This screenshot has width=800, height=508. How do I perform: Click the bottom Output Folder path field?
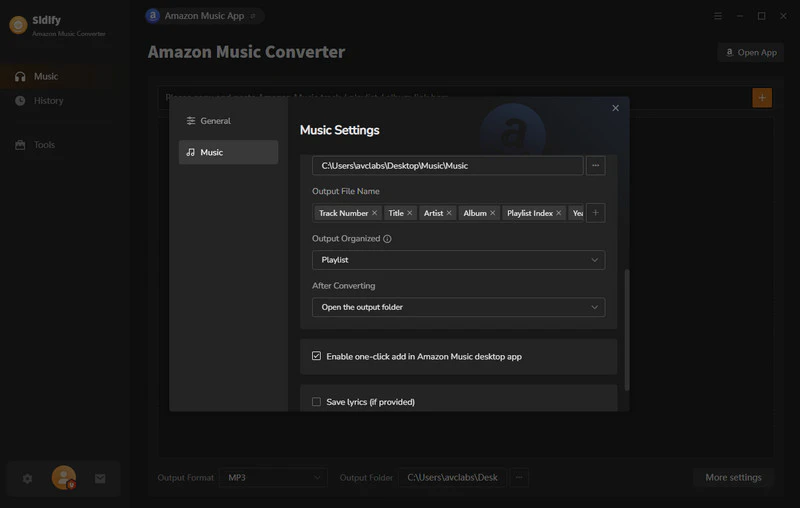(452, 477)
